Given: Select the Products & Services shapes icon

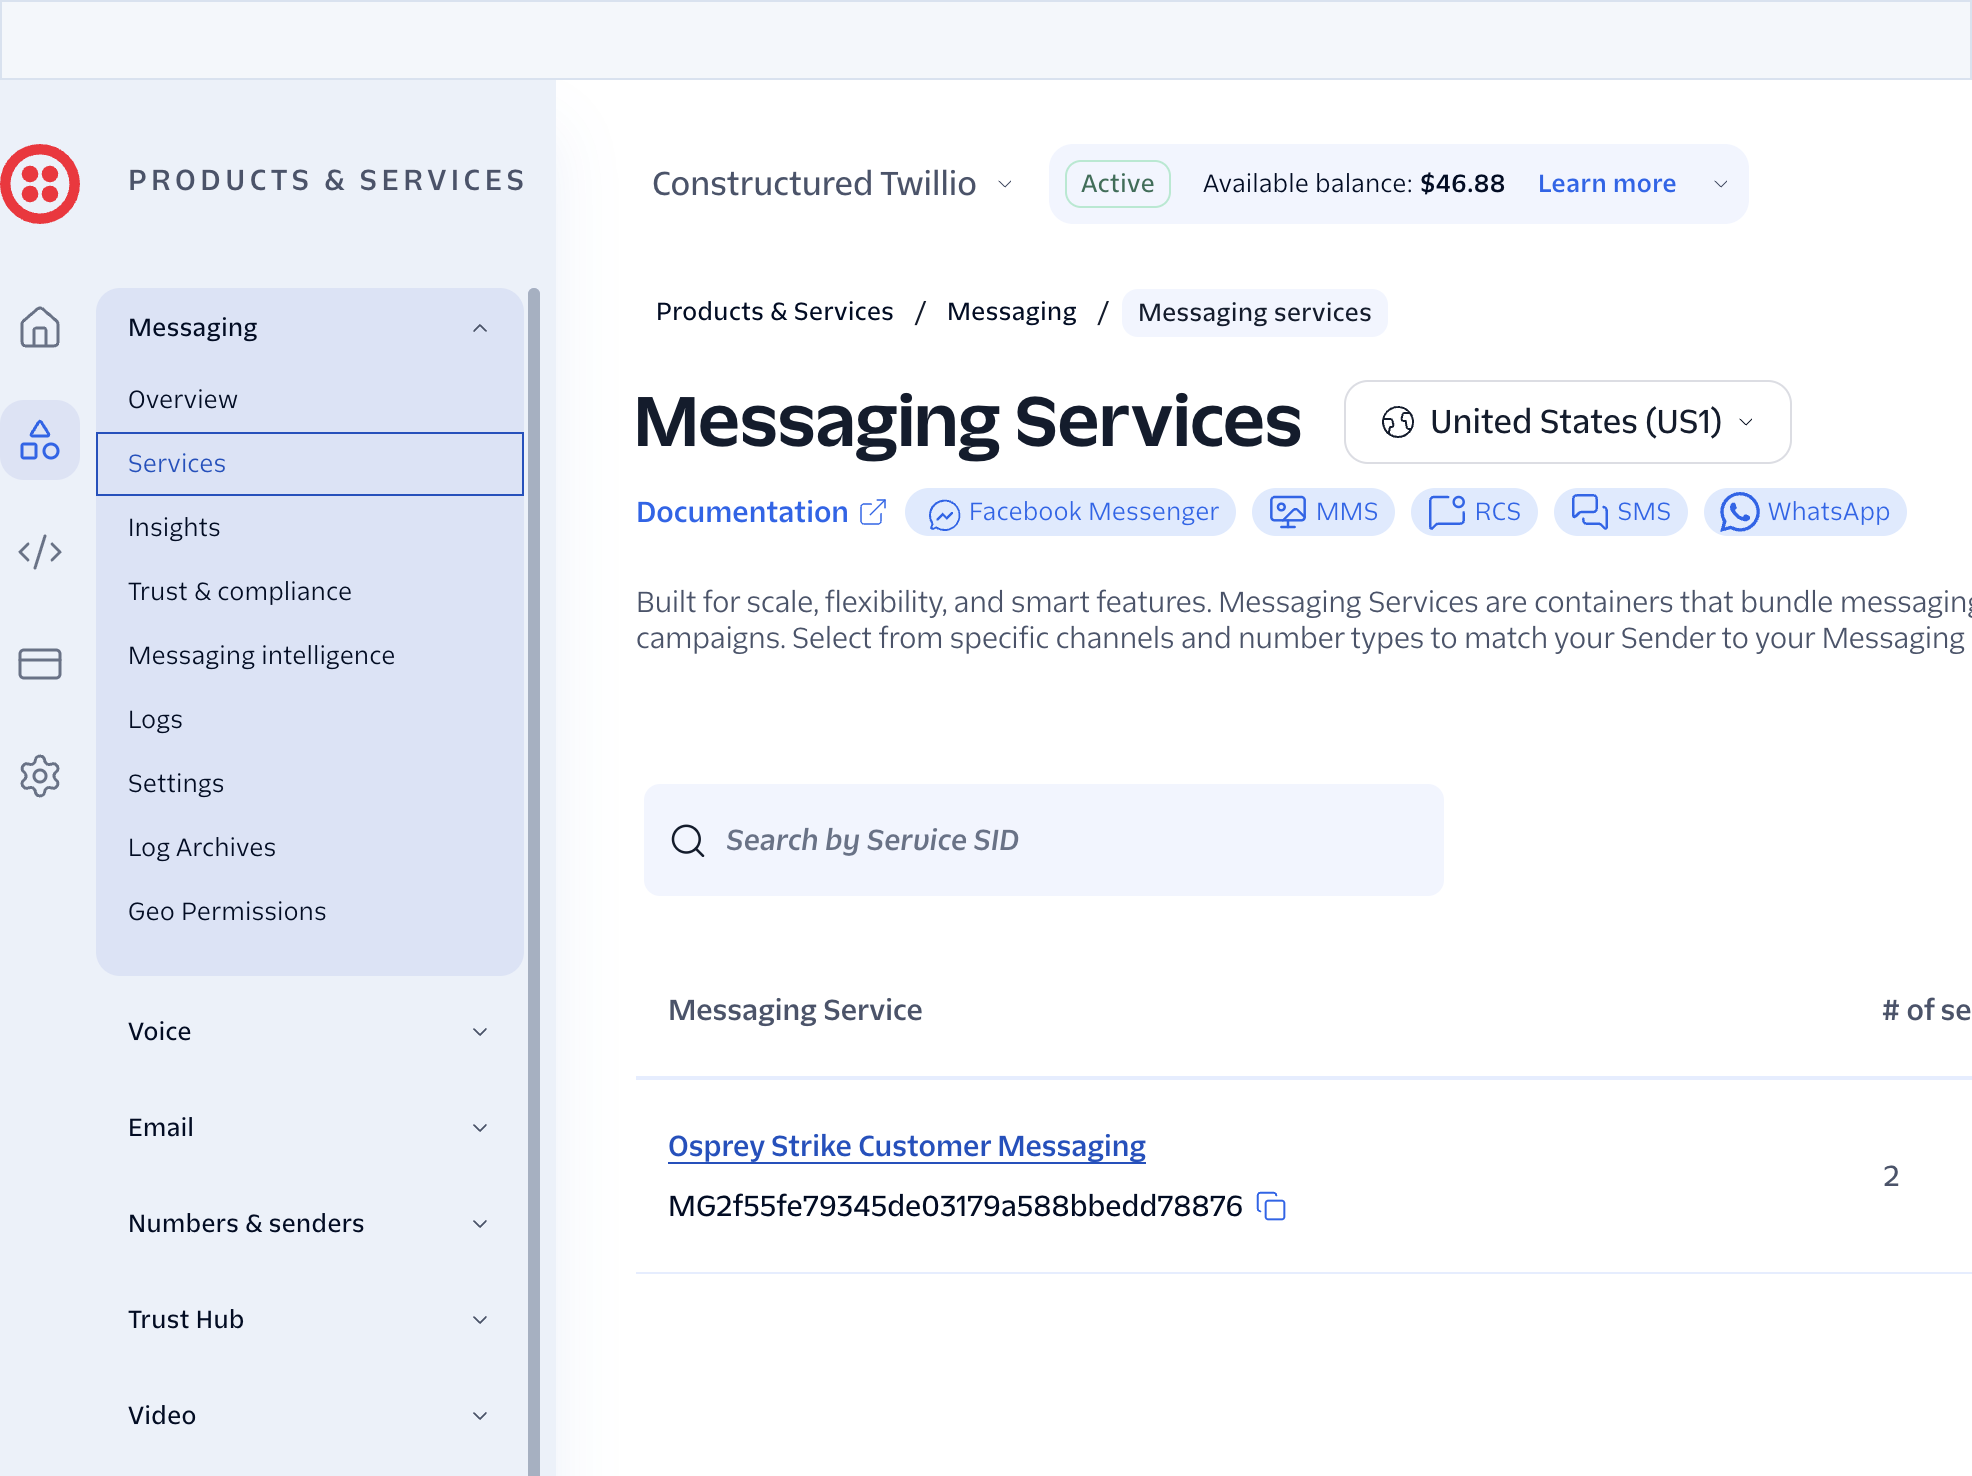Looking at the screenshot, I should tap(40, 440).
